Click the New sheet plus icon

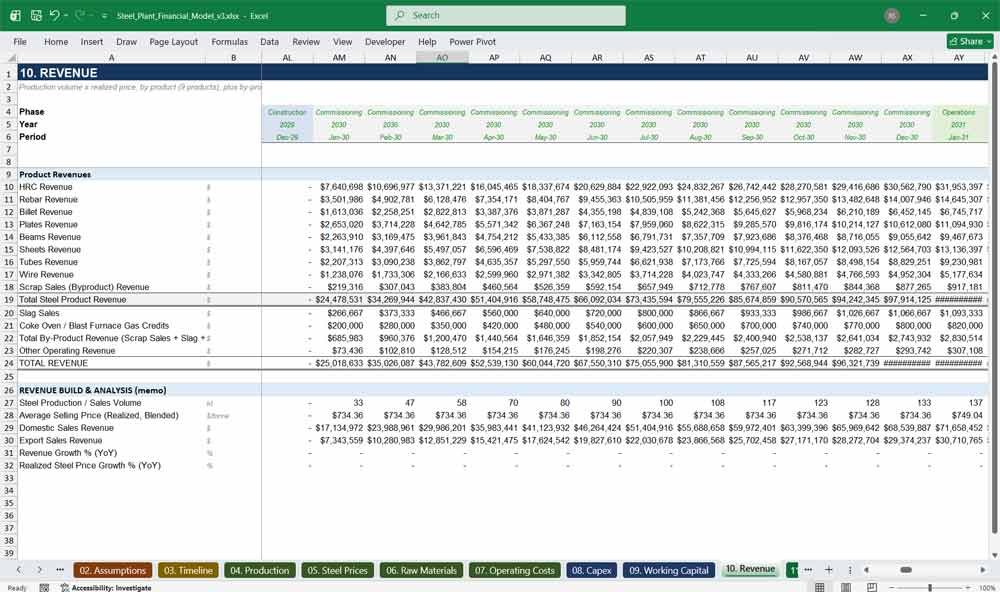828,570
